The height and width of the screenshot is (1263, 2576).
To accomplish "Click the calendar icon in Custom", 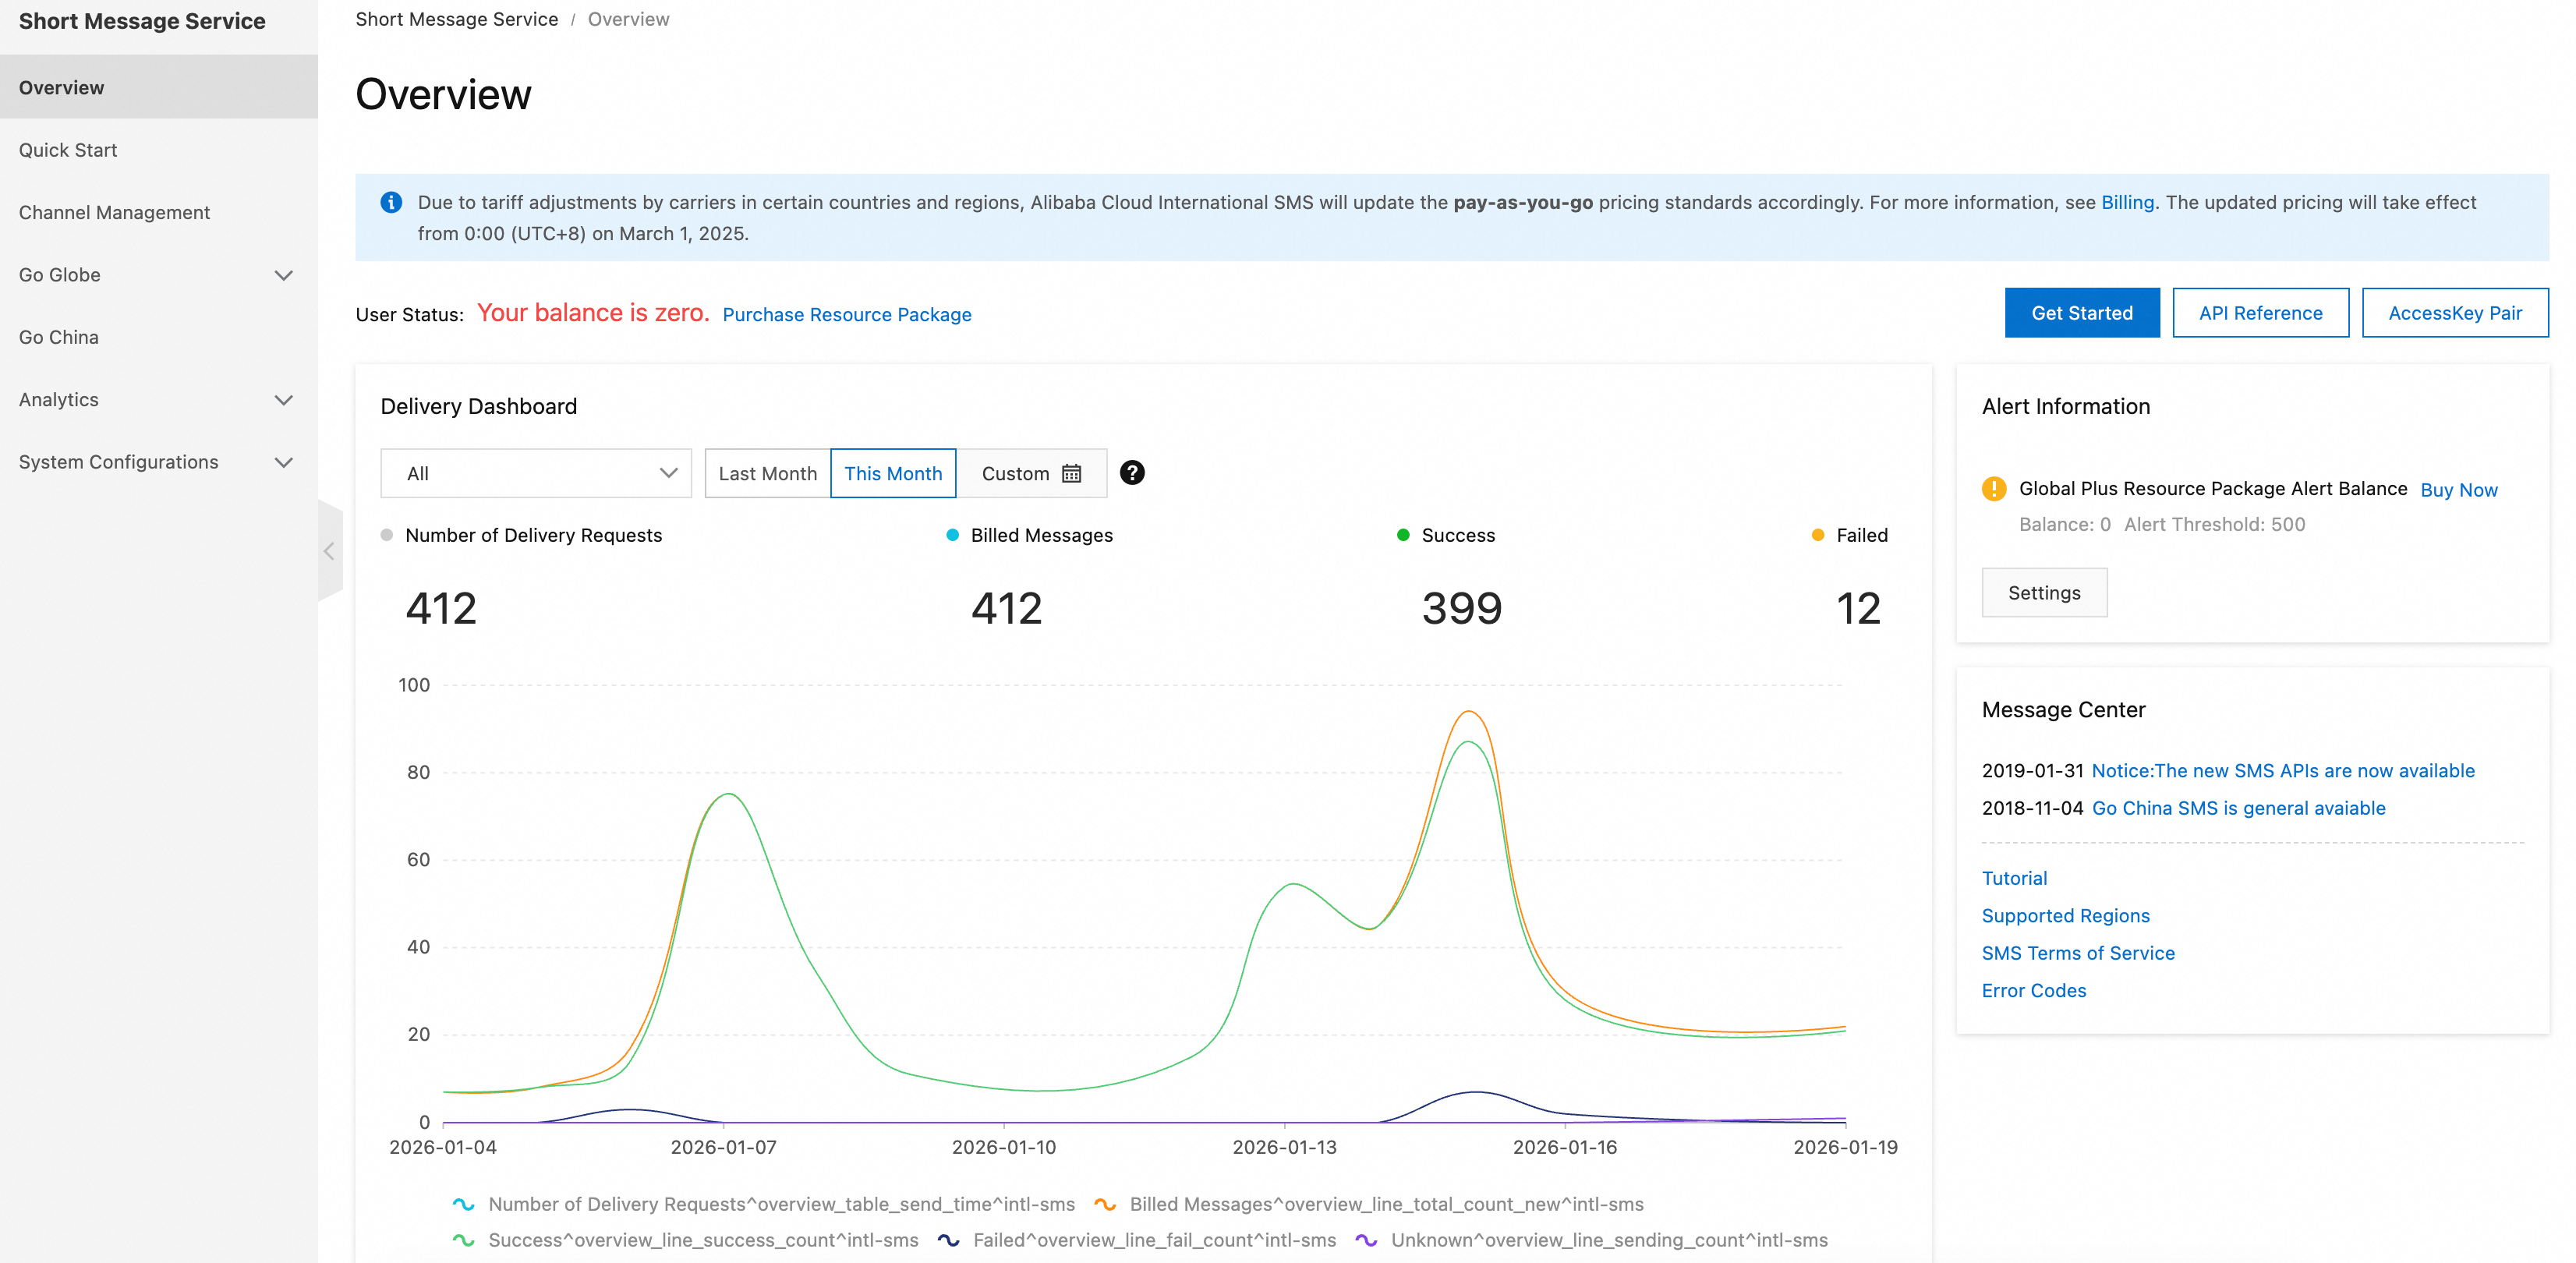I will click(x=1071, y=474).
